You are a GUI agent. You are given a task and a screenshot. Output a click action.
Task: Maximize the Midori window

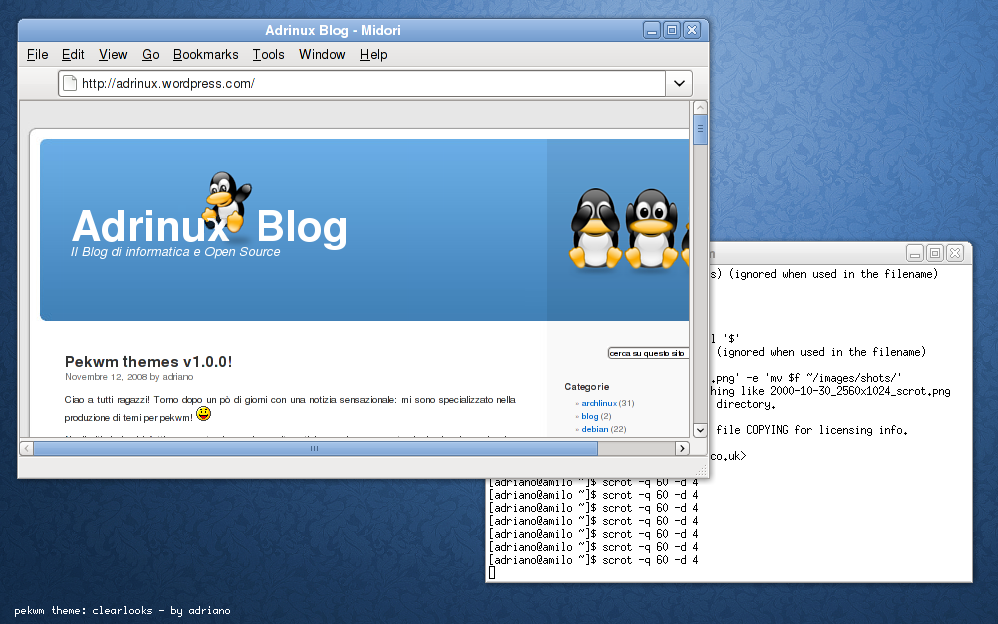(x=671, y=30)
